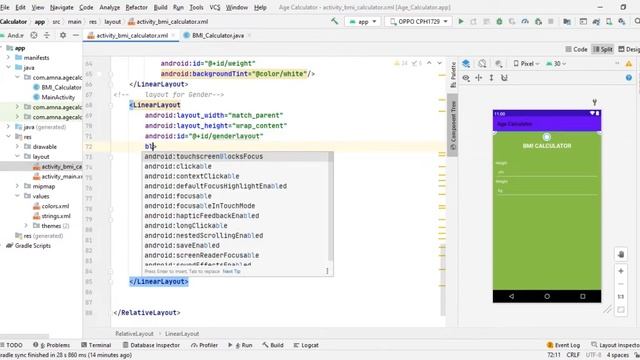Toggle view options eye icon in design toolbar
Image resolution: width=640 pixels, height=360 pixels.
coord(466,78)
